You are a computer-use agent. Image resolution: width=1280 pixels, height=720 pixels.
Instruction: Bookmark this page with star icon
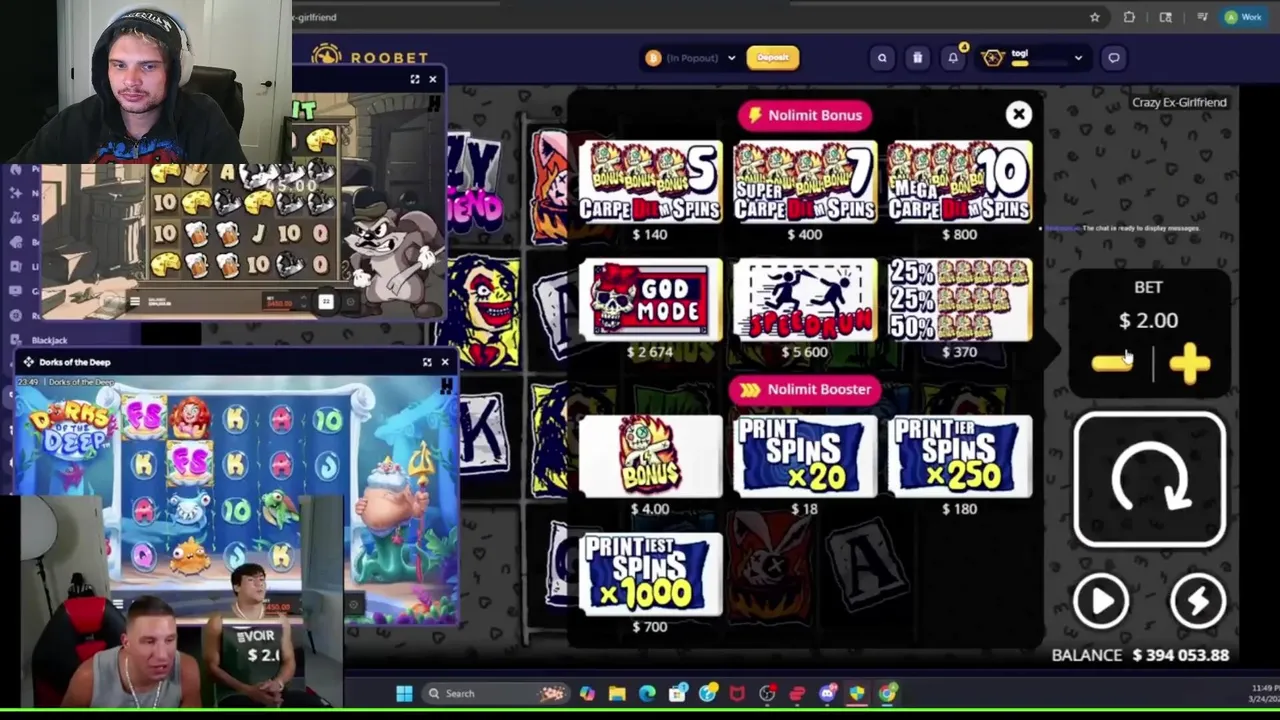[x=1095, y=17]
